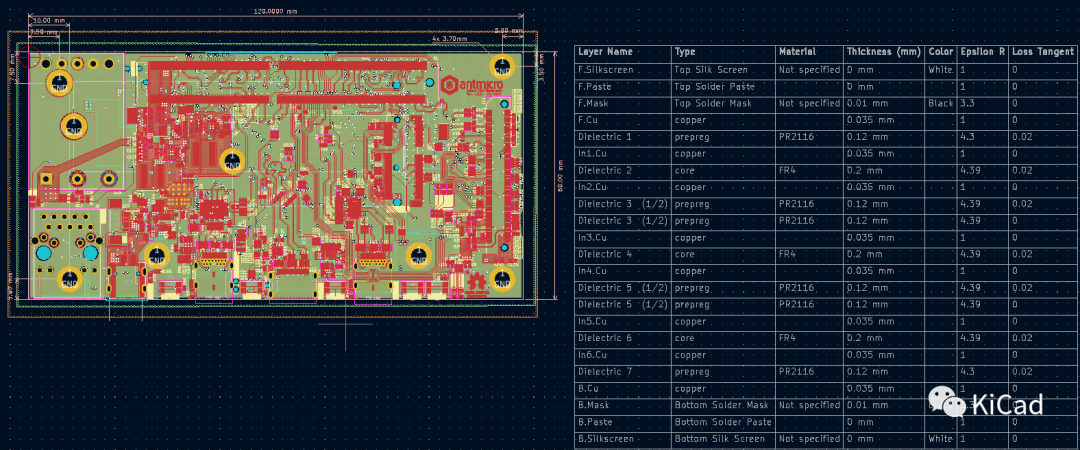Select the GND mounting hole at board center
Viewport: 1080px width, 450px height.
click(x=231, y=161)
